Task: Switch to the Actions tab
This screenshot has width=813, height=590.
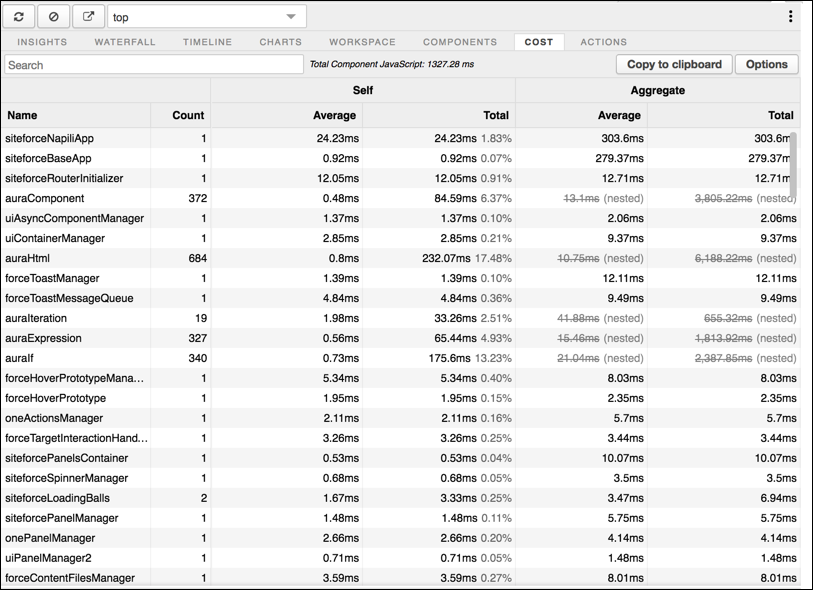Action: [x=604, y=42]
